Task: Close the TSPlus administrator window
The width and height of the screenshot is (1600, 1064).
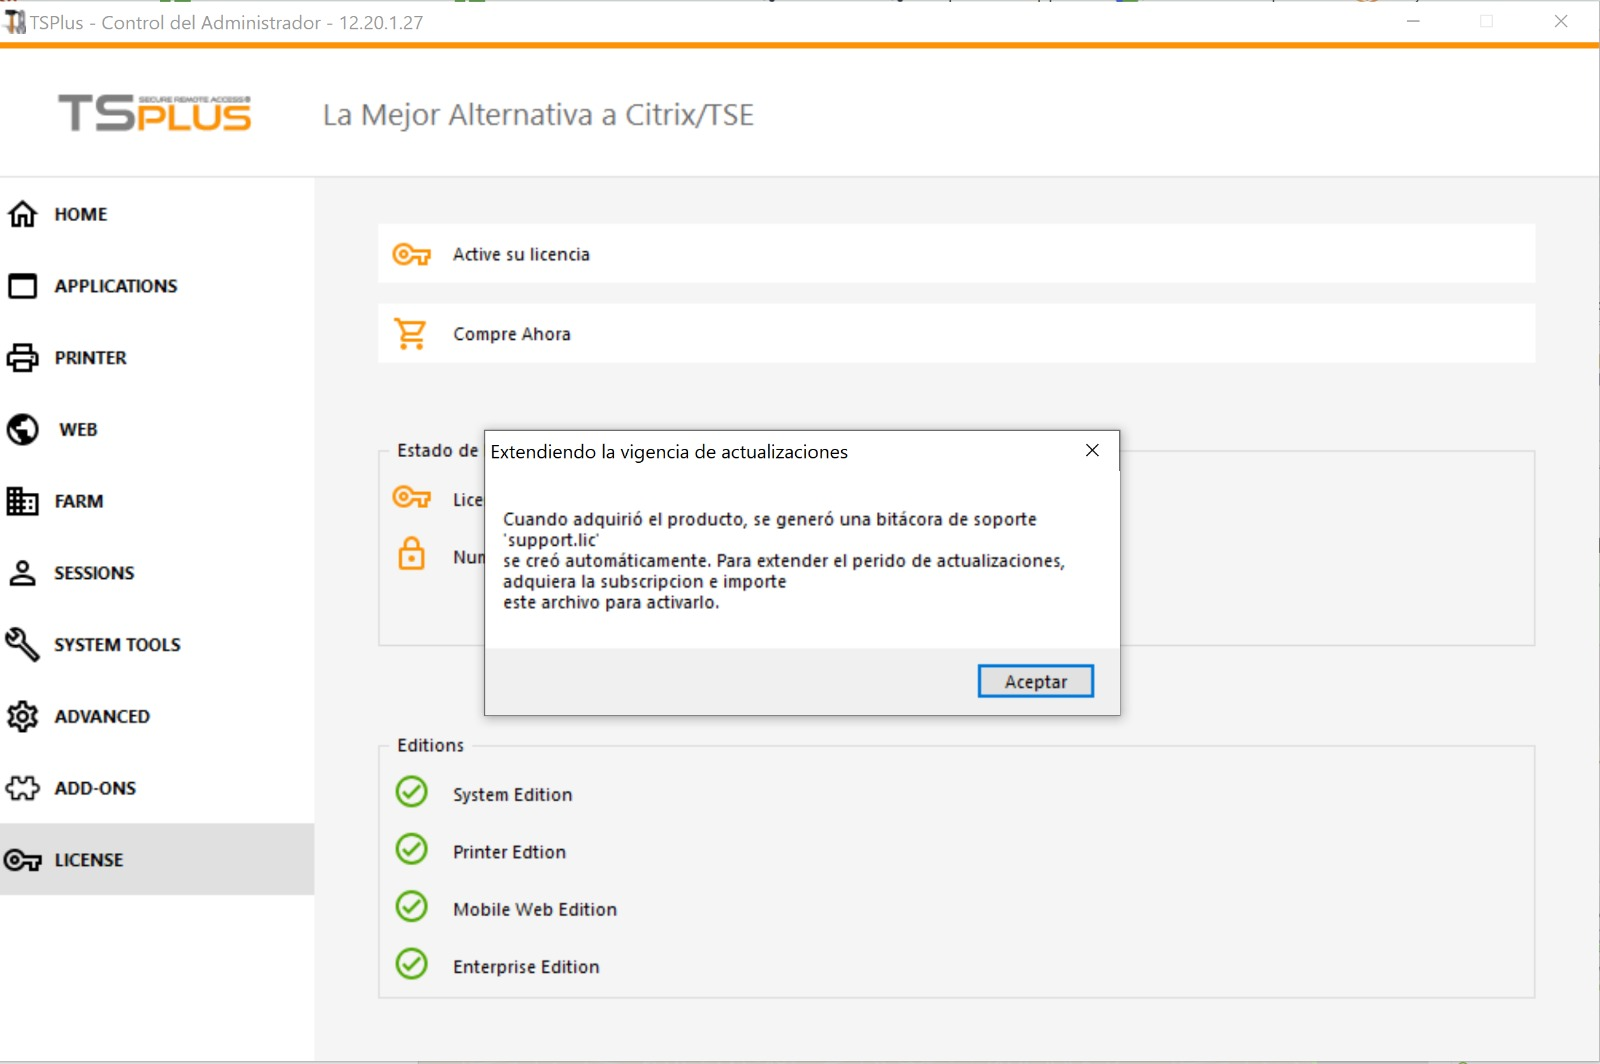Action: click(1561, 21)
